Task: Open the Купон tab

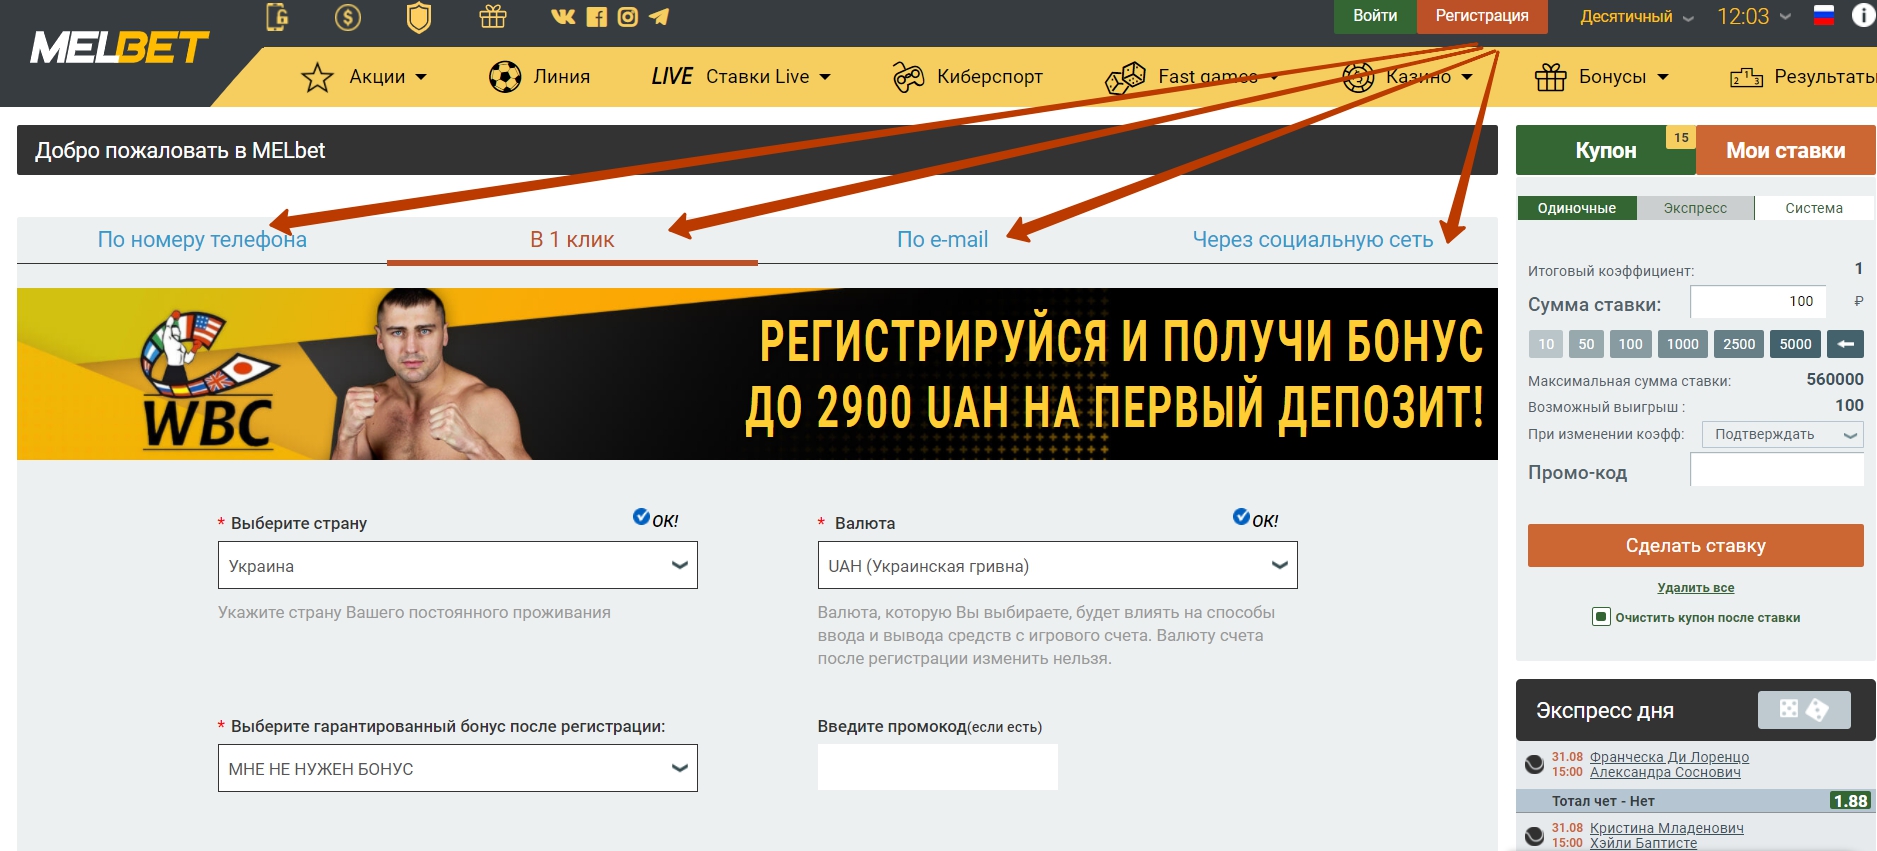Action: click(1606, 150)
